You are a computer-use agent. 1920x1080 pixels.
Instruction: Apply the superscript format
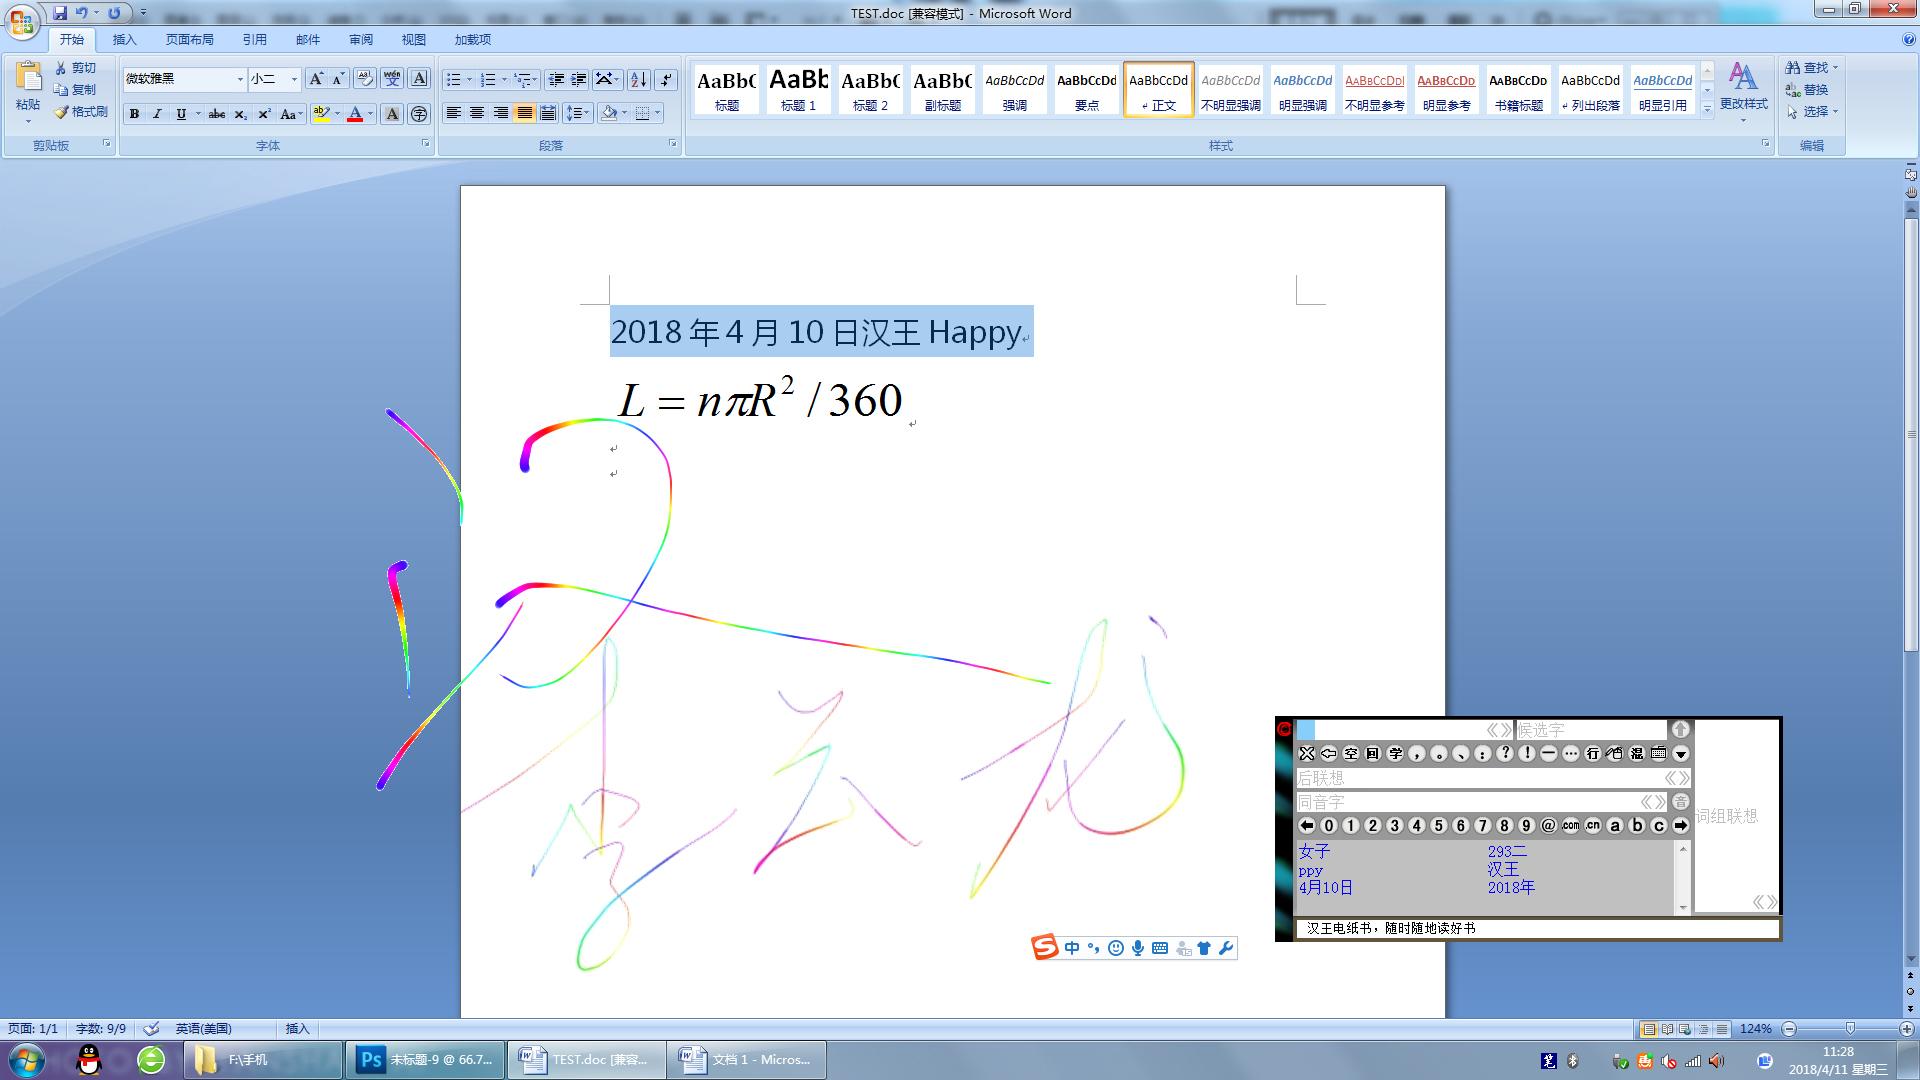(x=264, y=114)
